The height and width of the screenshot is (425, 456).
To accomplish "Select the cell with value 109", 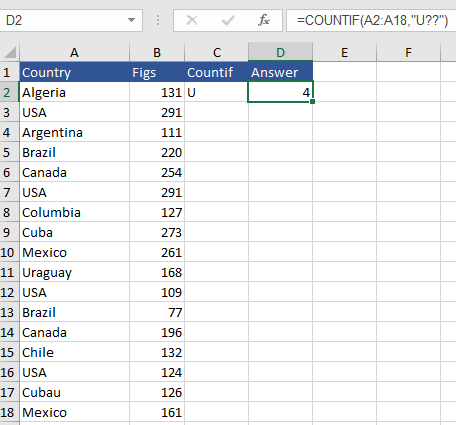I will click(157, 292).
